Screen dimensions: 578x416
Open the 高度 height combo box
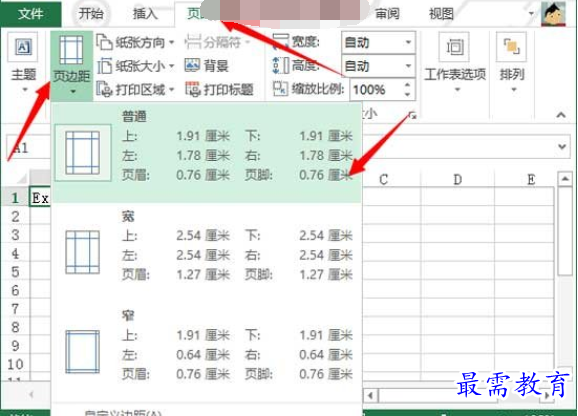pyautogui.click(x=379, y=66)
